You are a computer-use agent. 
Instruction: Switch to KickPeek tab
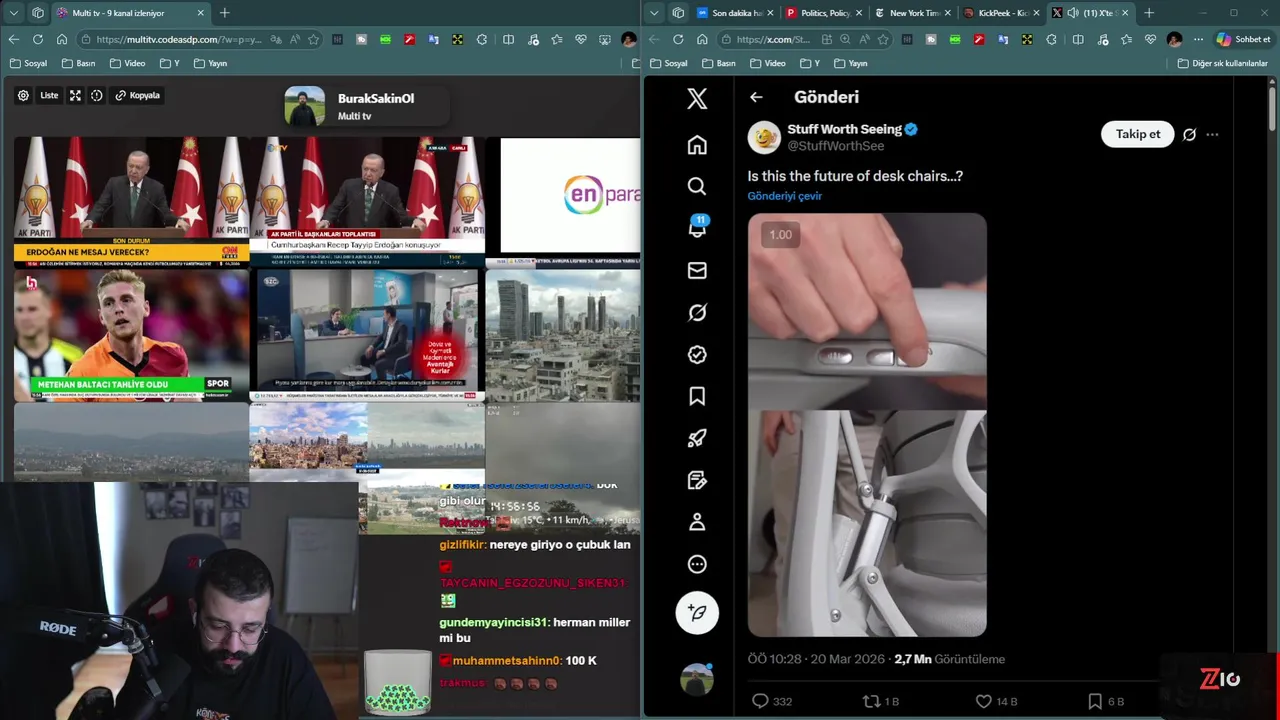point(1000,13)
